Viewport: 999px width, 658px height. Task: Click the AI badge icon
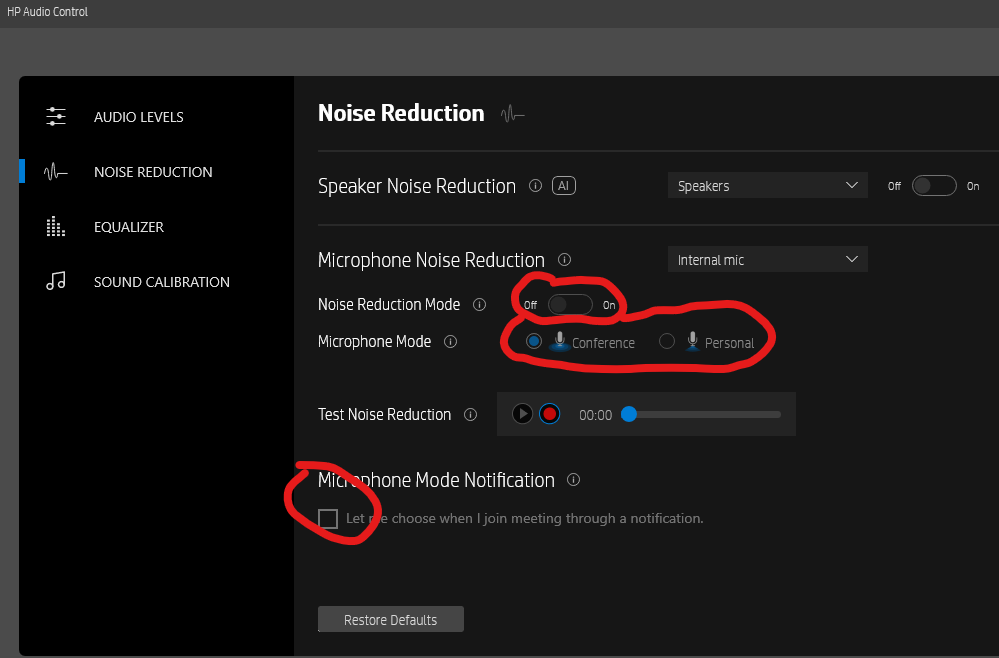pos(564,186)
